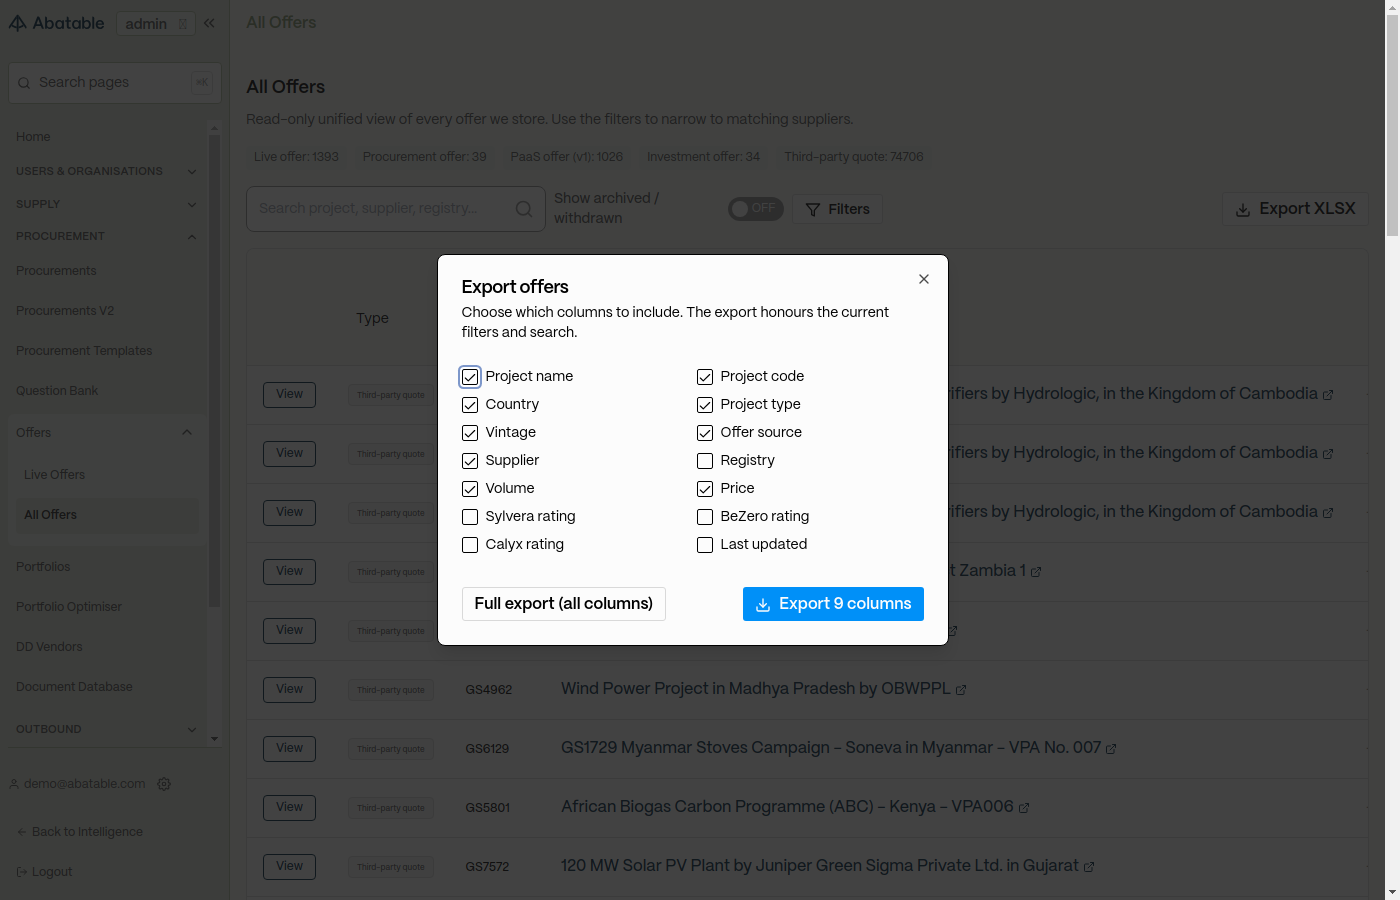
Task: Open external link icon for Wind Power Project
Action: (961, 690)
